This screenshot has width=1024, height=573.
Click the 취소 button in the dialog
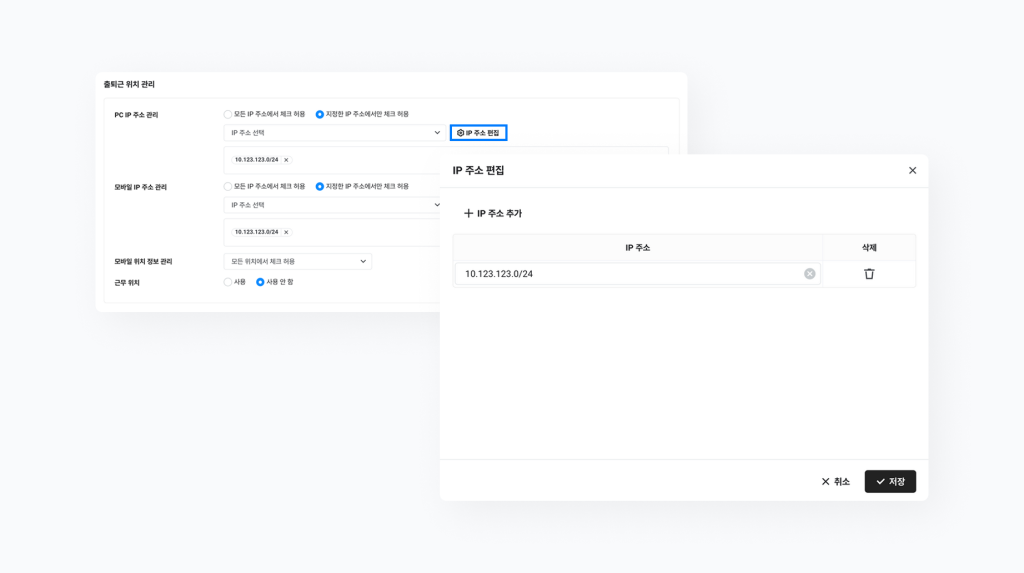(835, 482)
